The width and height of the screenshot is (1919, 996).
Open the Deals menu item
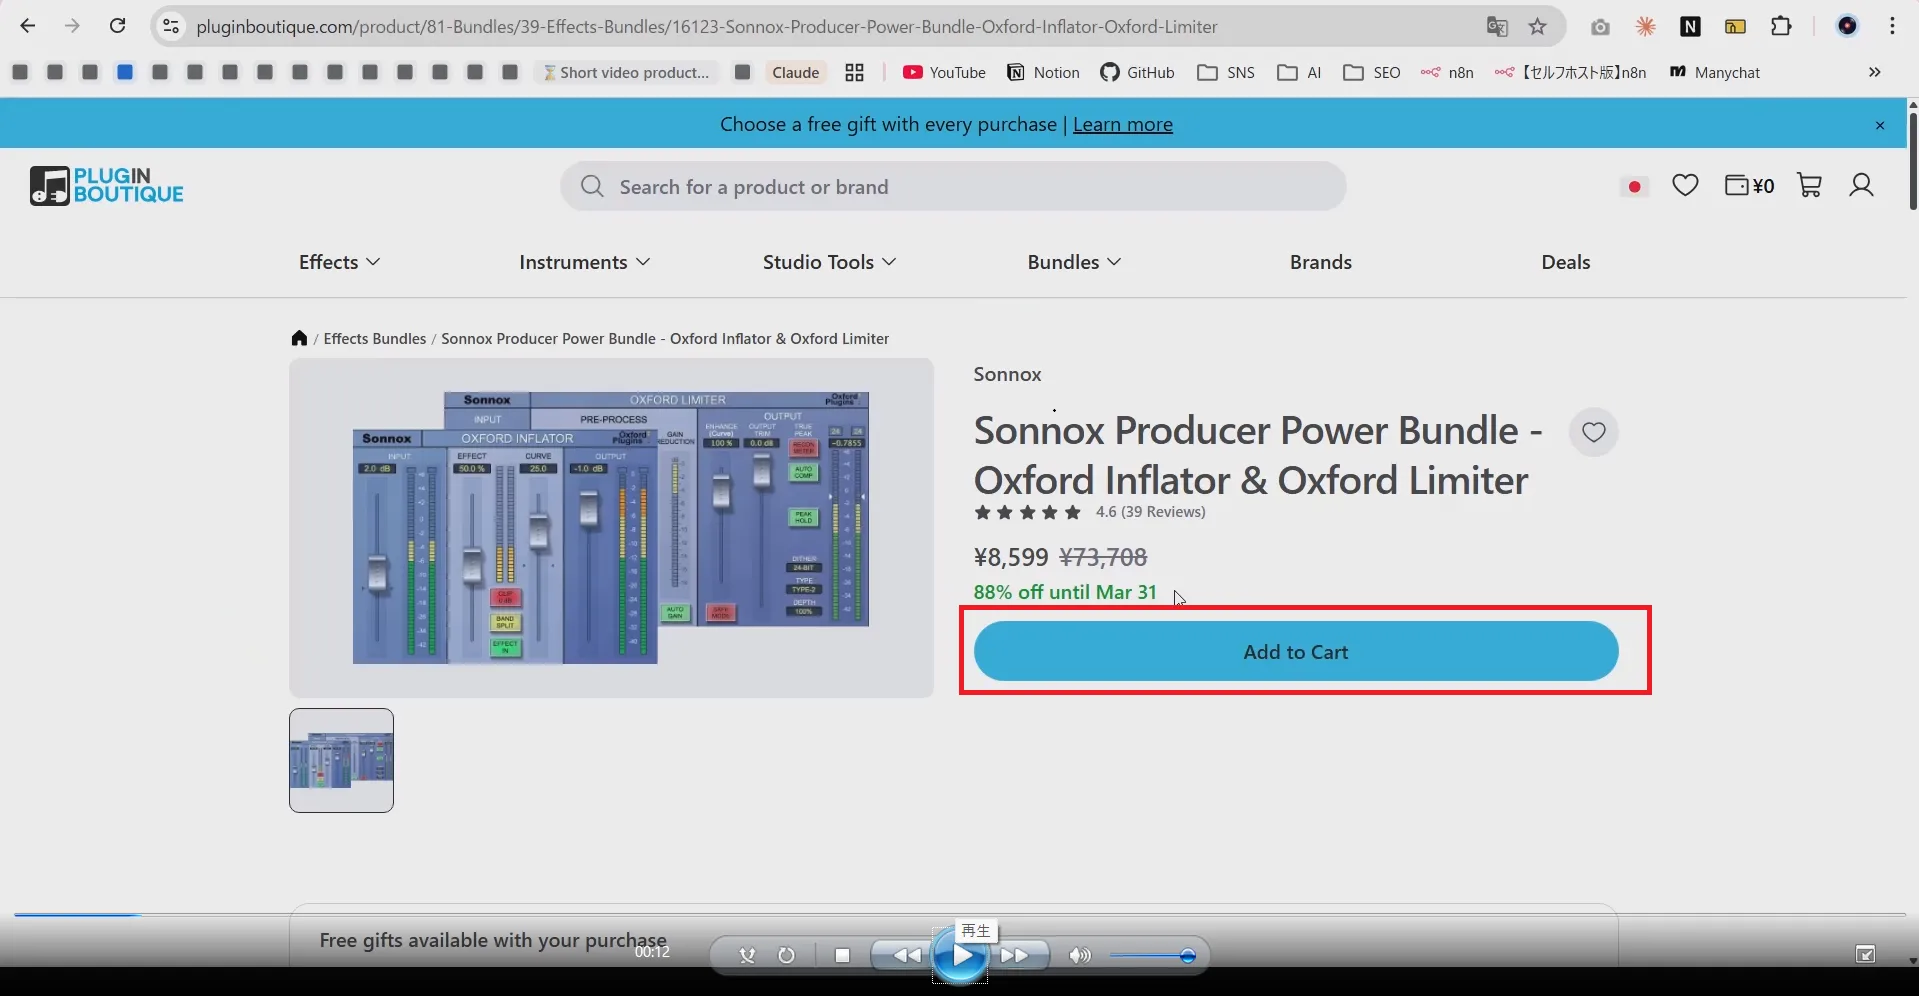[x=1564, y=262]
